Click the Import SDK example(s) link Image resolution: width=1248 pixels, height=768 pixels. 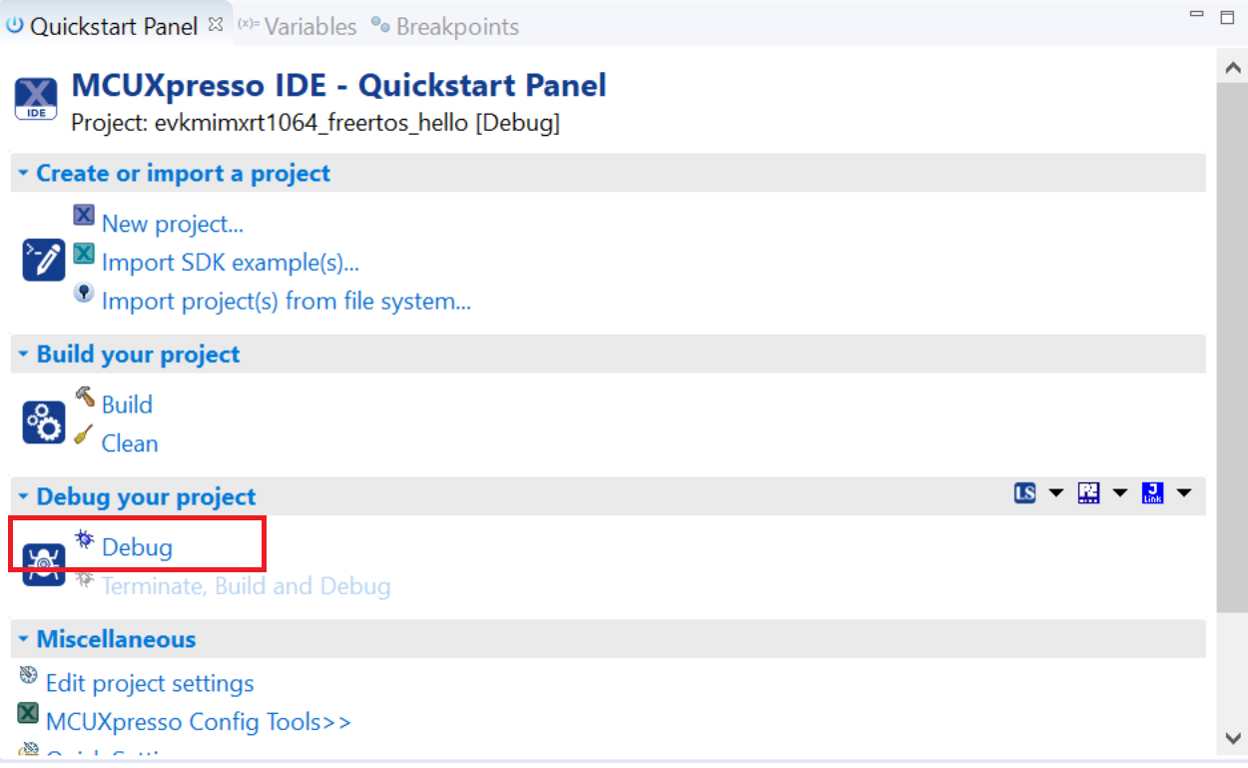(x=230, y=263)
